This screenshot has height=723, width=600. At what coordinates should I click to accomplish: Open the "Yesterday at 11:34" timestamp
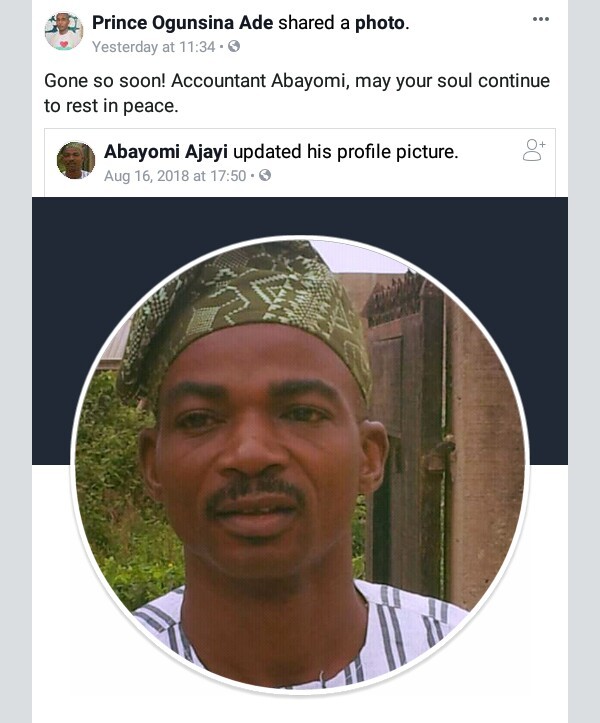pyautogui.click(x=153, y=46)
